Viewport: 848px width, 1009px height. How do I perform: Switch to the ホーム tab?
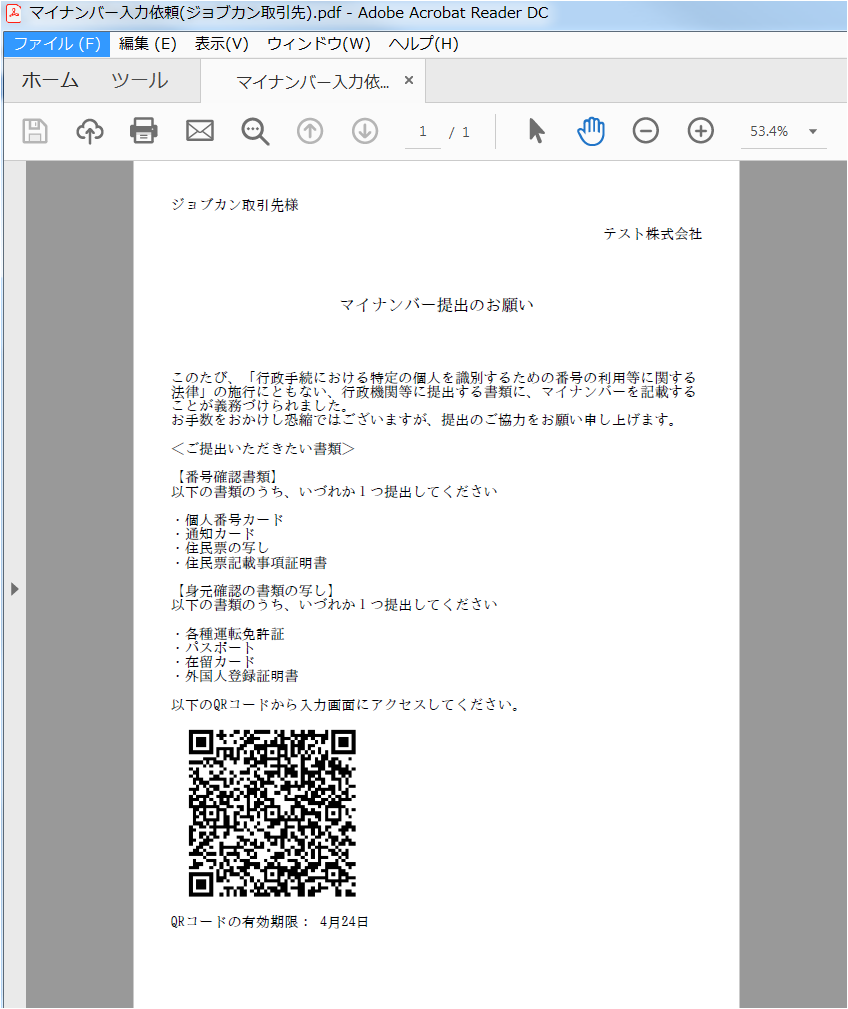pos(50,81)
